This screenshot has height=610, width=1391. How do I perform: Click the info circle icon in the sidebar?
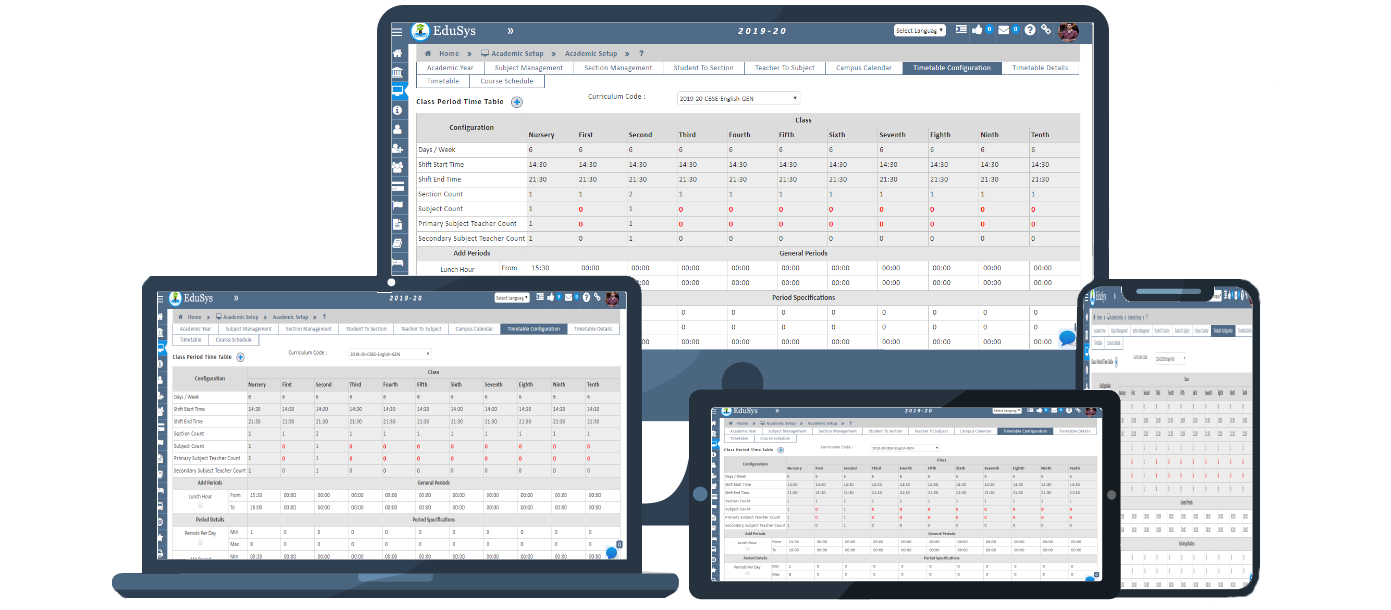(x=397, y=110)
